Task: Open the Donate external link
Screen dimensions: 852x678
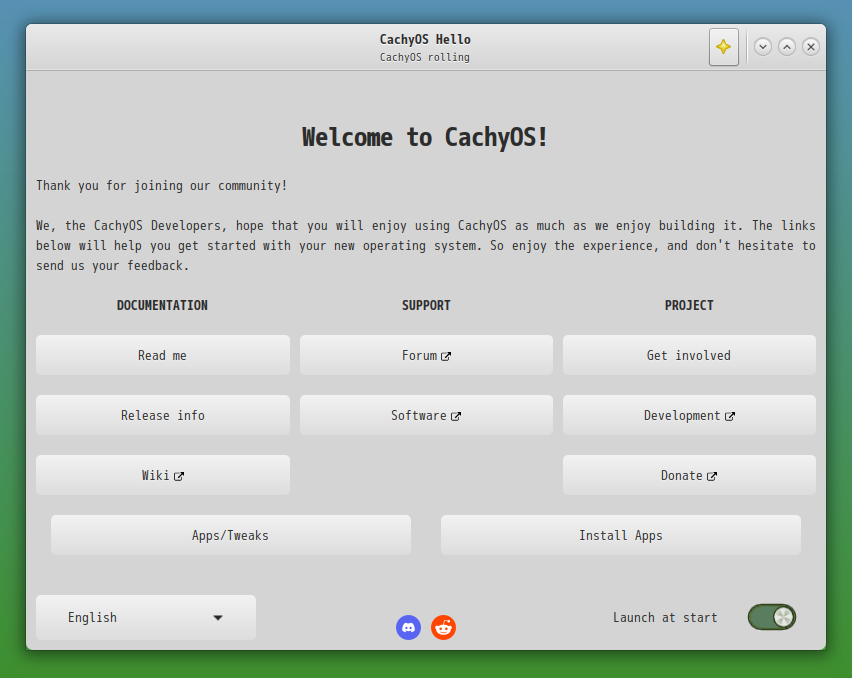Action: pyautogui.click(x=689, y=475)
